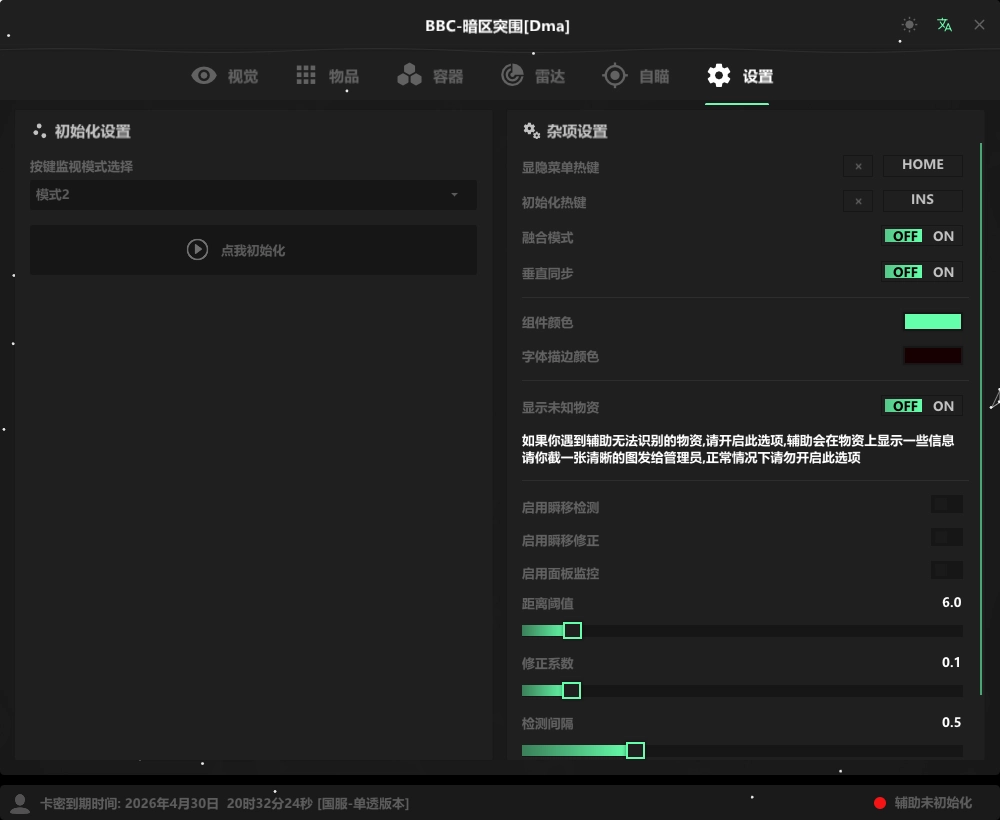Click the user icon in status bar

coord(20,803)
